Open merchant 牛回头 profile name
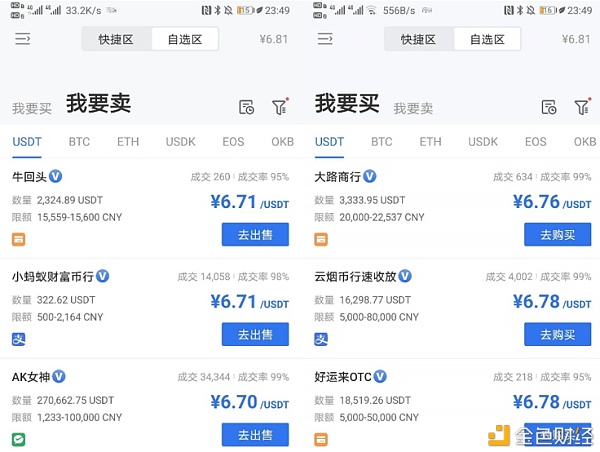Screen dimensions: 600x452 pos(29,176)
